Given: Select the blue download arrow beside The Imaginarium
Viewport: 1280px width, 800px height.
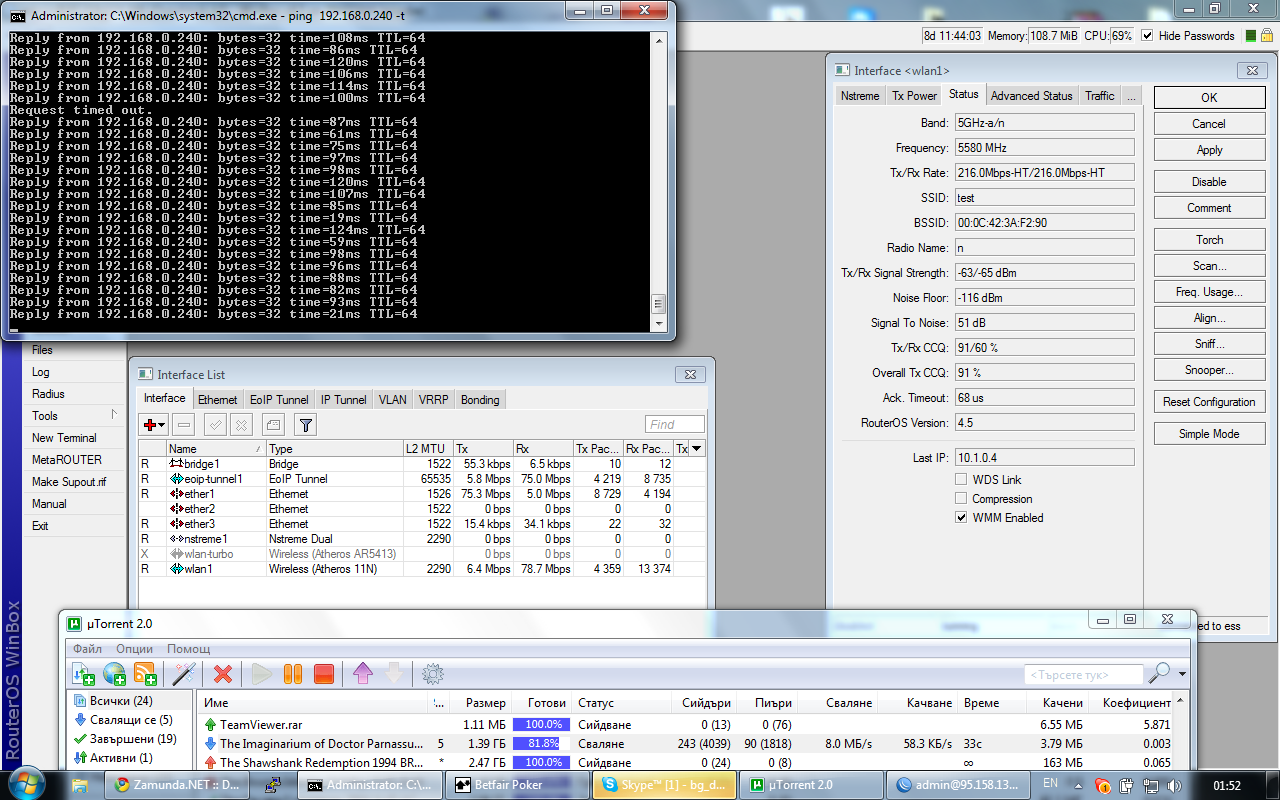Looking at the screenshot, I should click(x=210, y=744).
